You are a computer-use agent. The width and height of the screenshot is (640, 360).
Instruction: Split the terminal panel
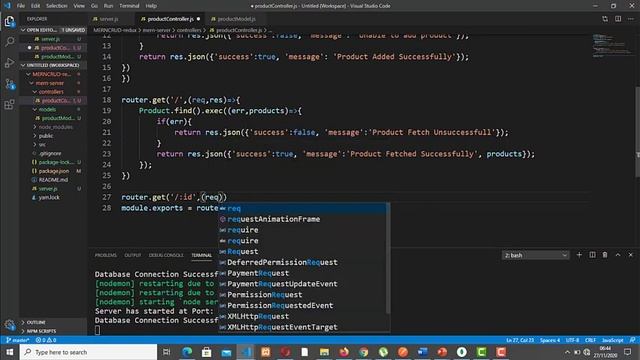pos(592,255)
